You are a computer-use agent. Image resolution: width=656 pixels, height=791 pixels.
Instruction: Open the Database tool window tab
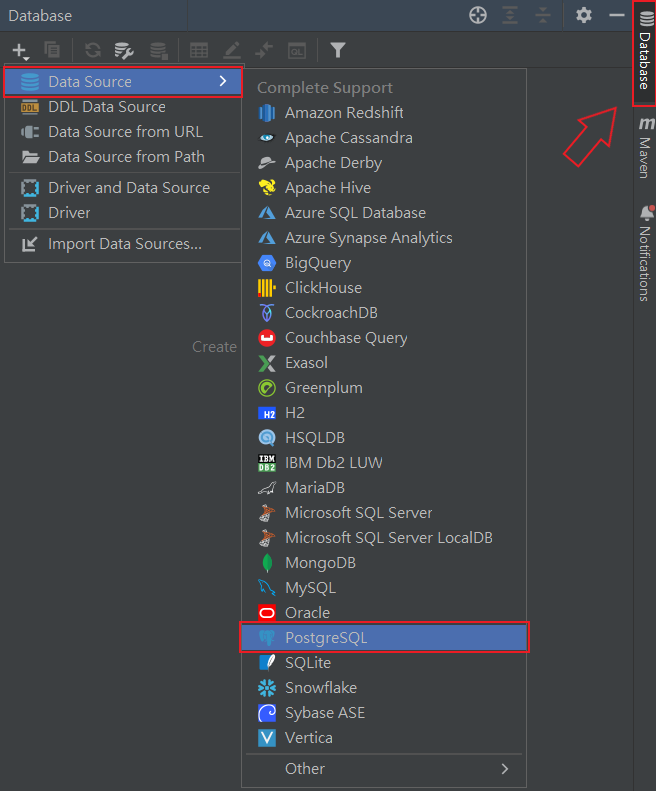coord(645,53)
